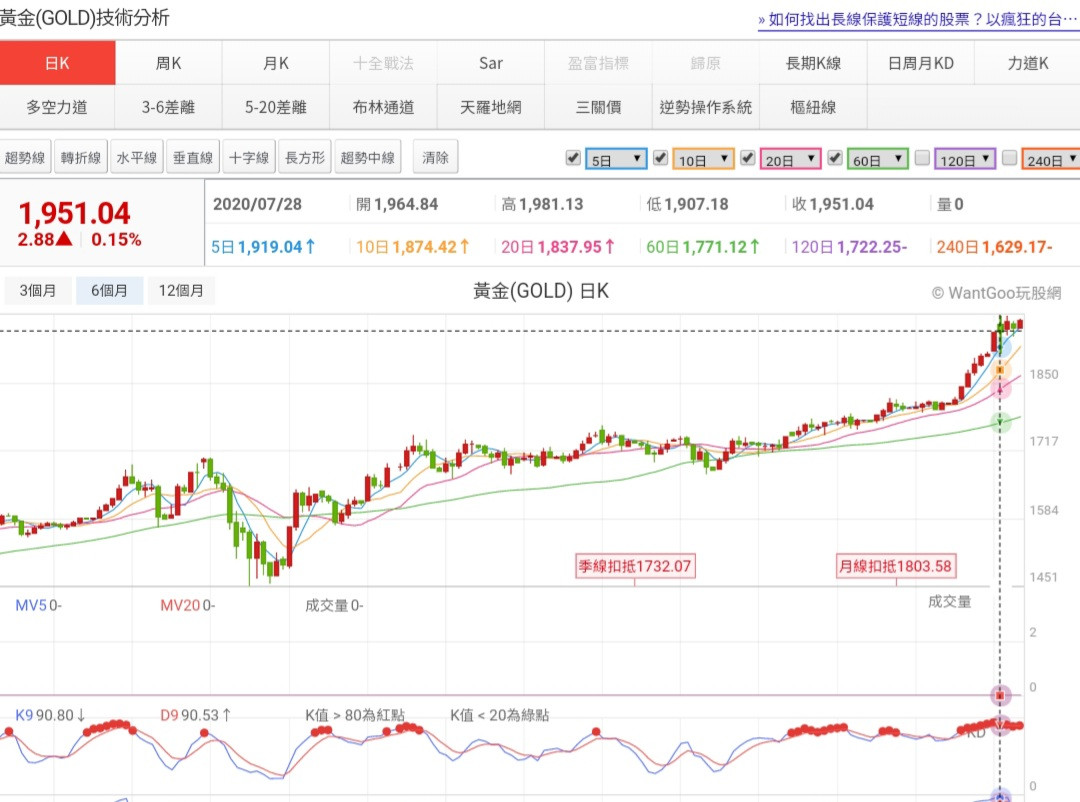Select the 趨勢線 trend line drawing tool

tap(25, 158)
